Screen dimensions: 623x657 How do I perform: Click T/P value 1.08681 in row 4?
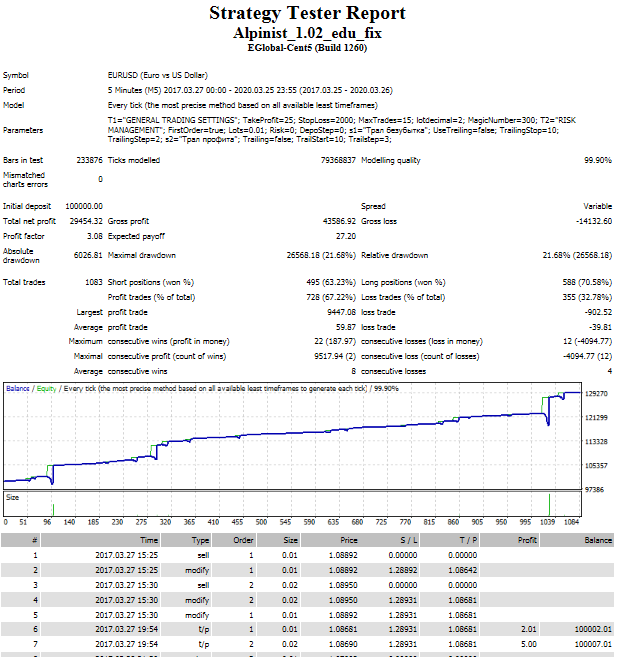[463, 600]
